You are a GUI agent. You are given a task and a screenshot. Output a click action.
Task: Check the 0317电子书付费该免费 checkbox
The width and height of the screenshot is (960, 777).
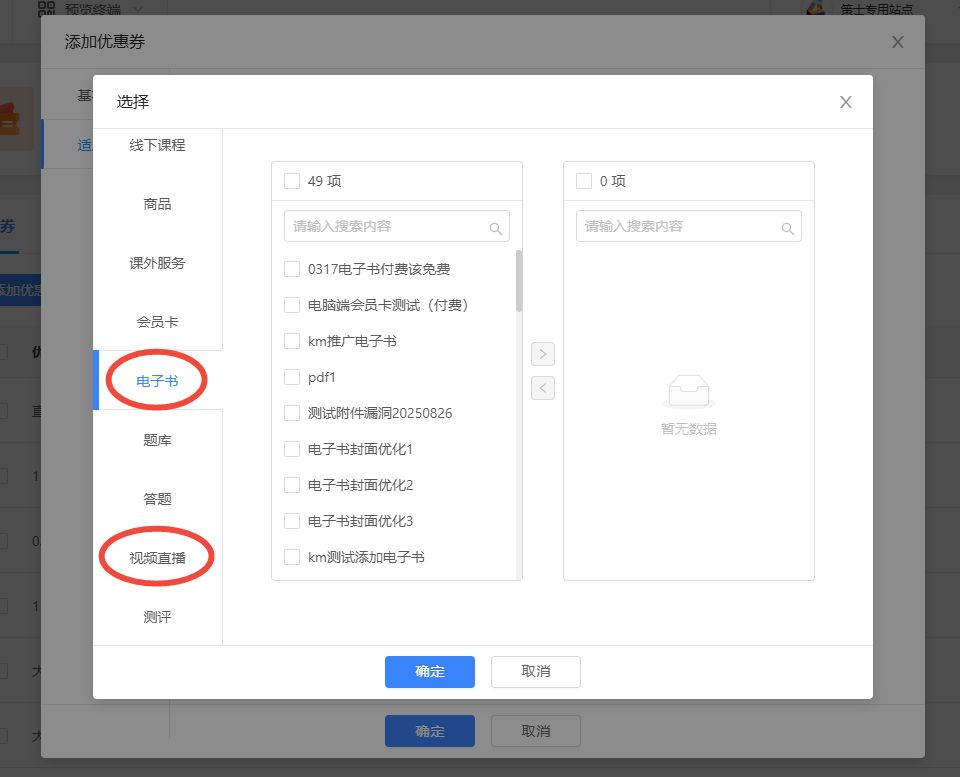pos(292,269)
